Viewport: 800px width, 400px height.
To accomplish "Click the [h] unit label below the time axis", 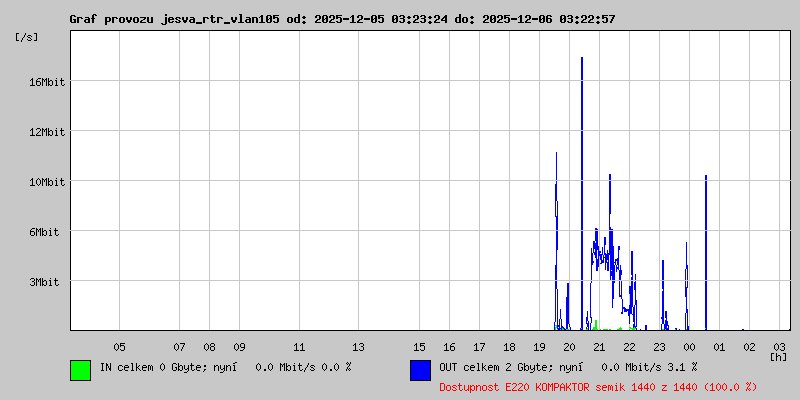I will (x=778, y=356).
